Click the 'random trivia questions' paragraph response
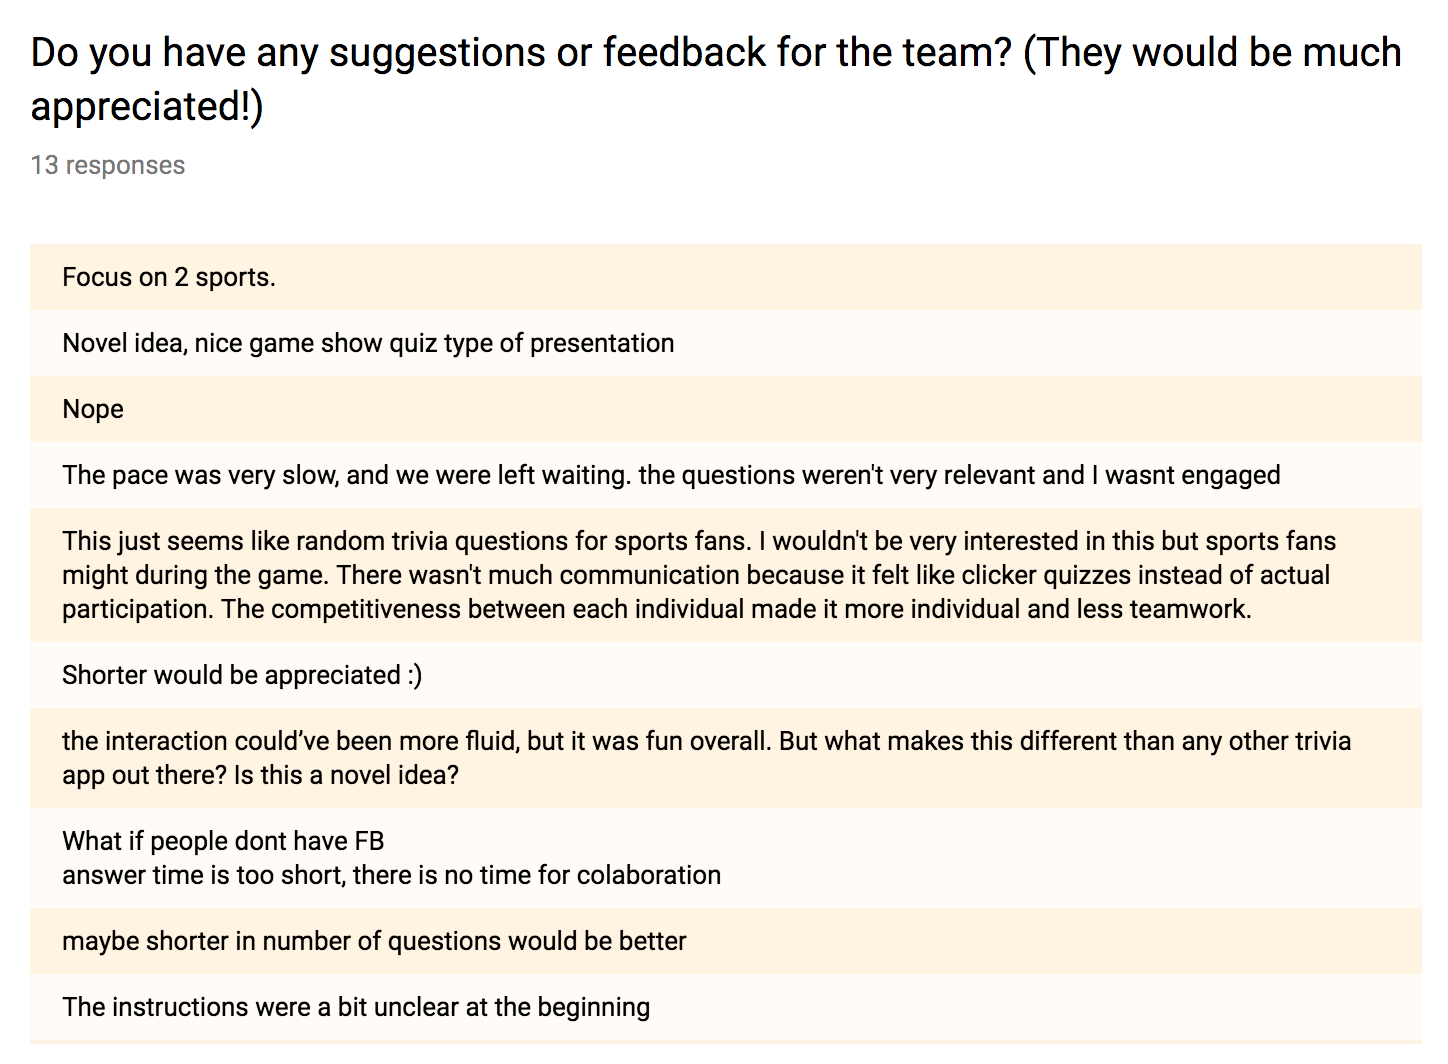This screenshot has width=1448, height=1064. click(x=726, y=575)
